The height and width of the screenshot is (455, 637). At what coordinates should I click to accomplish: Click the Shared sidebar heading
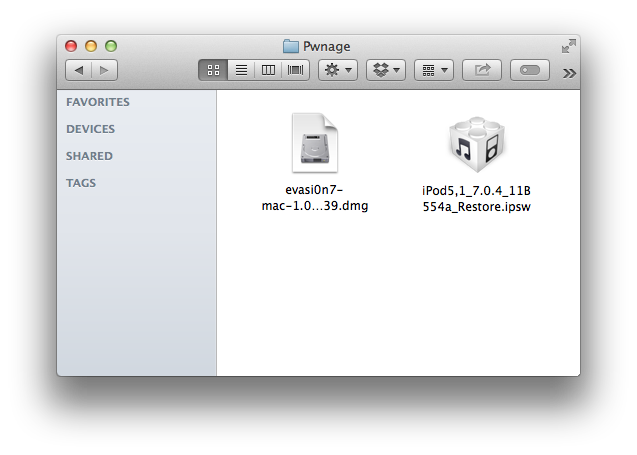89,156
